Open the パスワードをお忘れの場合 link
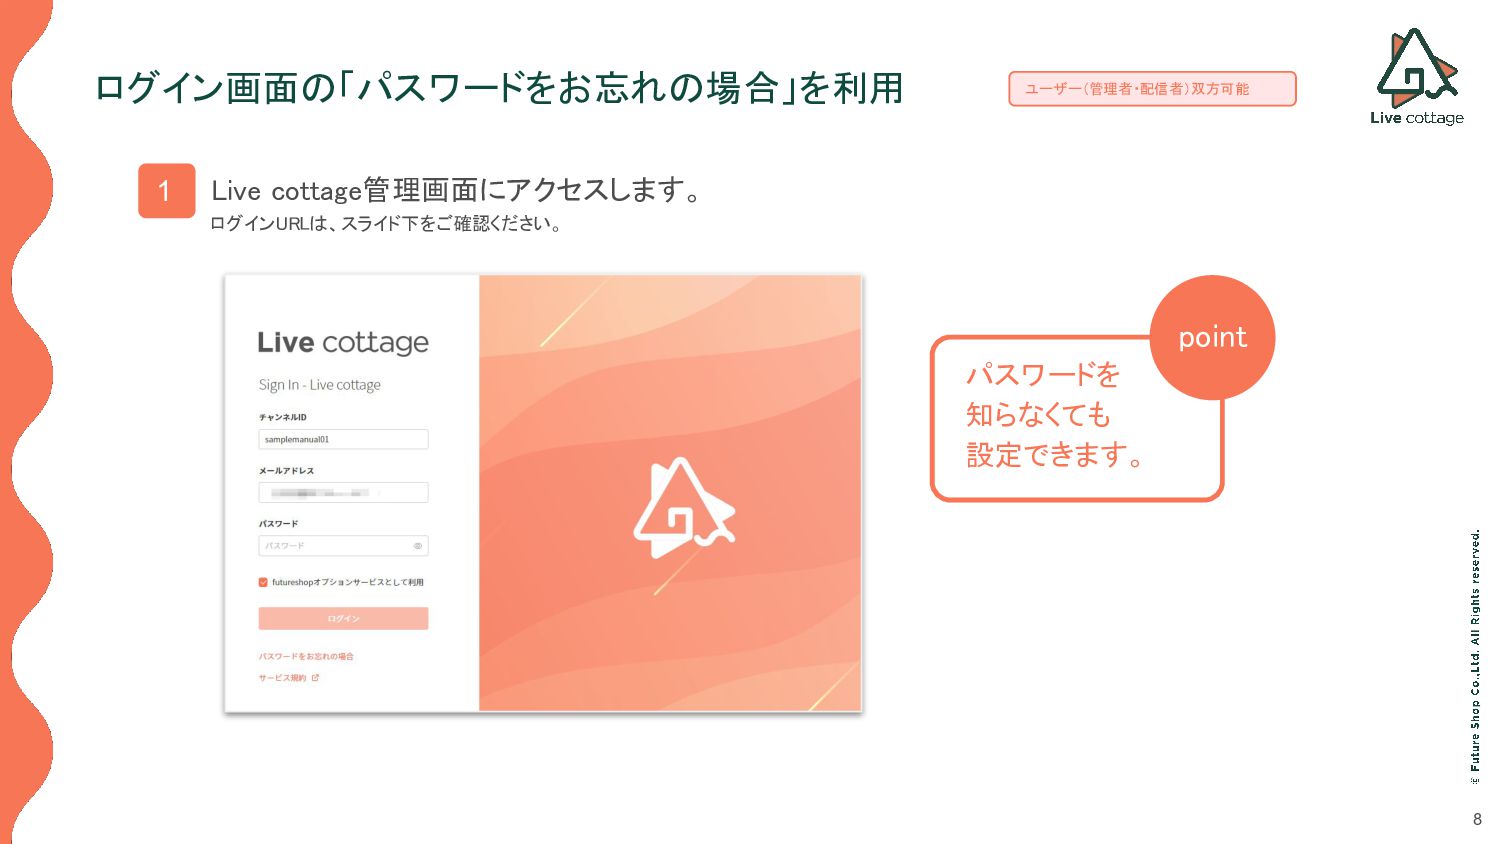Screen dimensions: 1500x844 (306, 657)
